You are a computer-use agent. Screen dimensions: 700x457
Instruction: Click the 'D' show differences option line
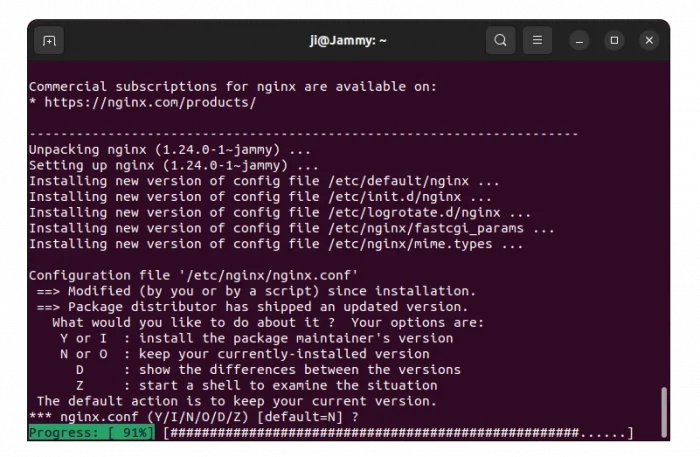click(267, 370)
